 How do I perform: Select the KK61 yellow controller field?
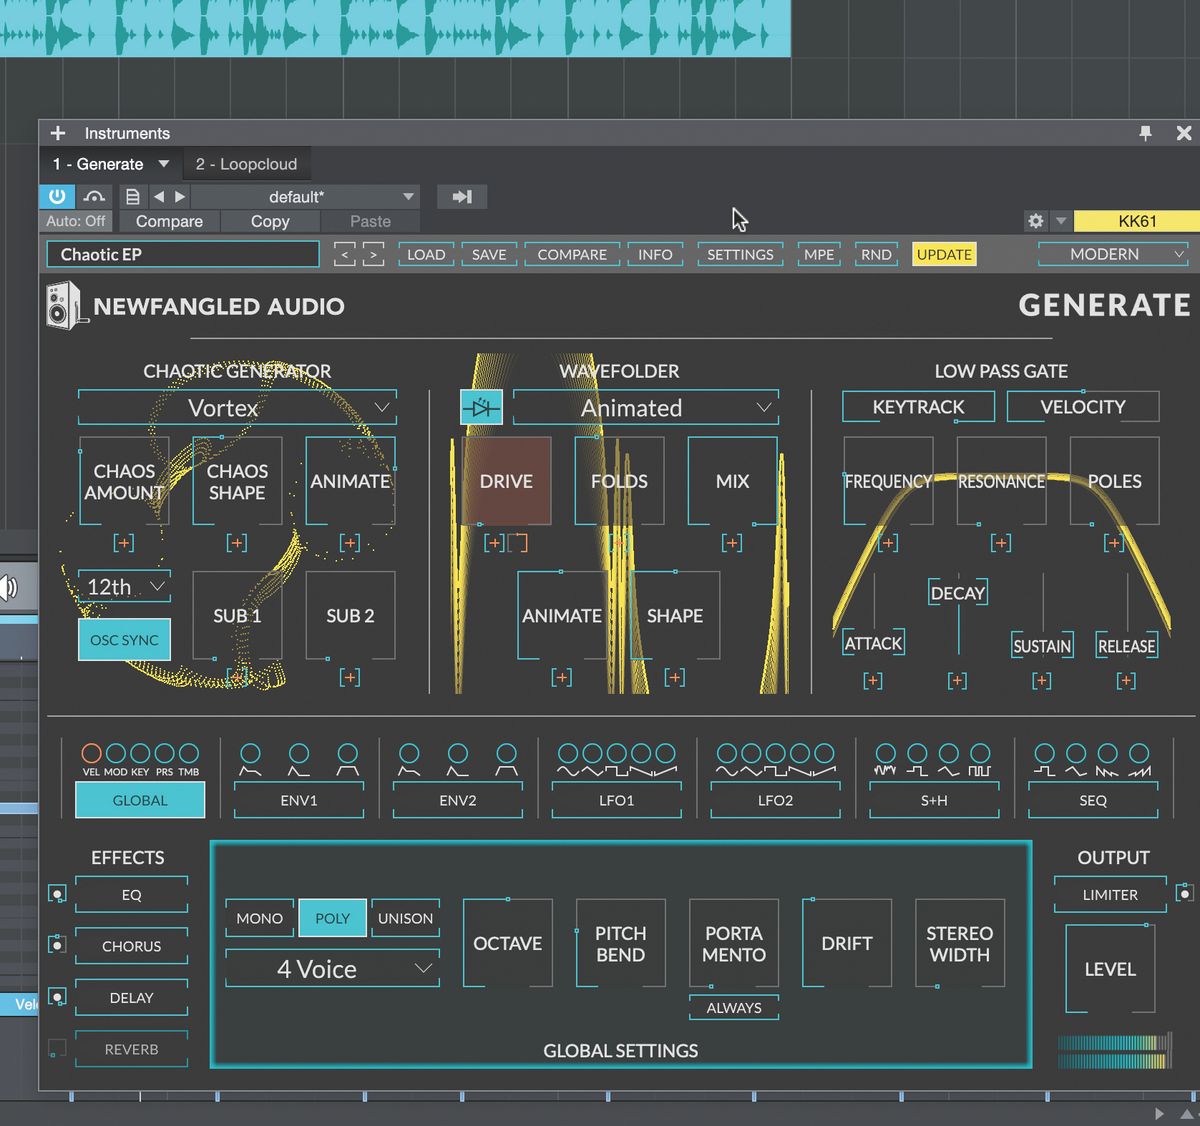(1137, 221)
